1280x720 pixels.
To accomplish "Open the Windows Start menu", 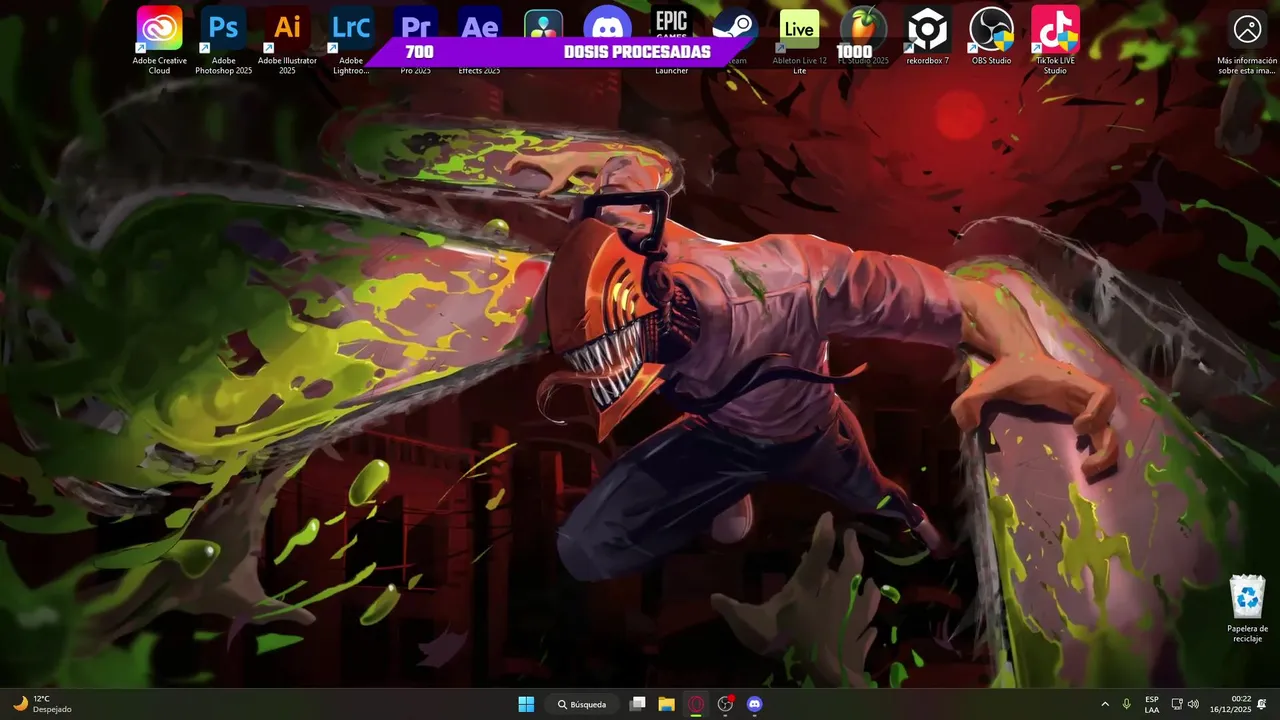I will pyautogui.click(x=526, y=704).
